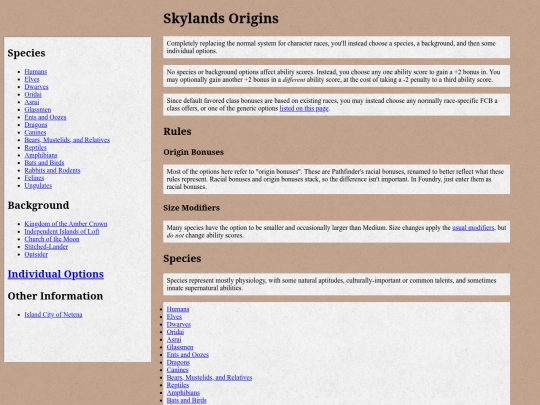Click the paragraph starting 'Most of the options'
Screen dimensions: 540x405
click(x=336, y=179)
